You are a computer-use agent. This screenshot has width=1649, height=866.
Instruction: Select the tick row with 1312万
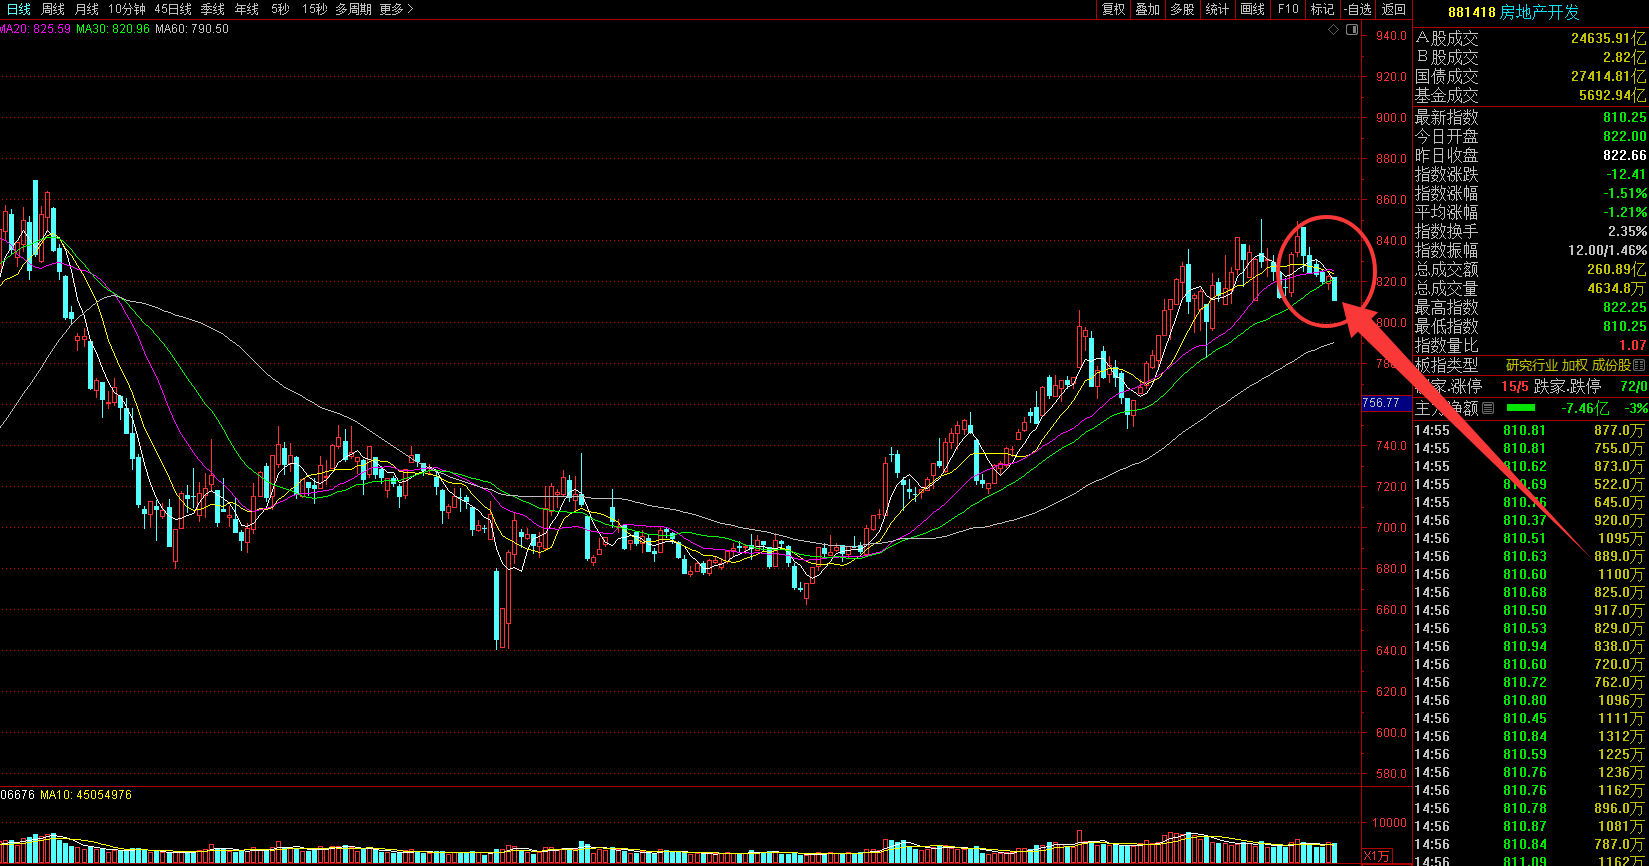point(1530,736)
